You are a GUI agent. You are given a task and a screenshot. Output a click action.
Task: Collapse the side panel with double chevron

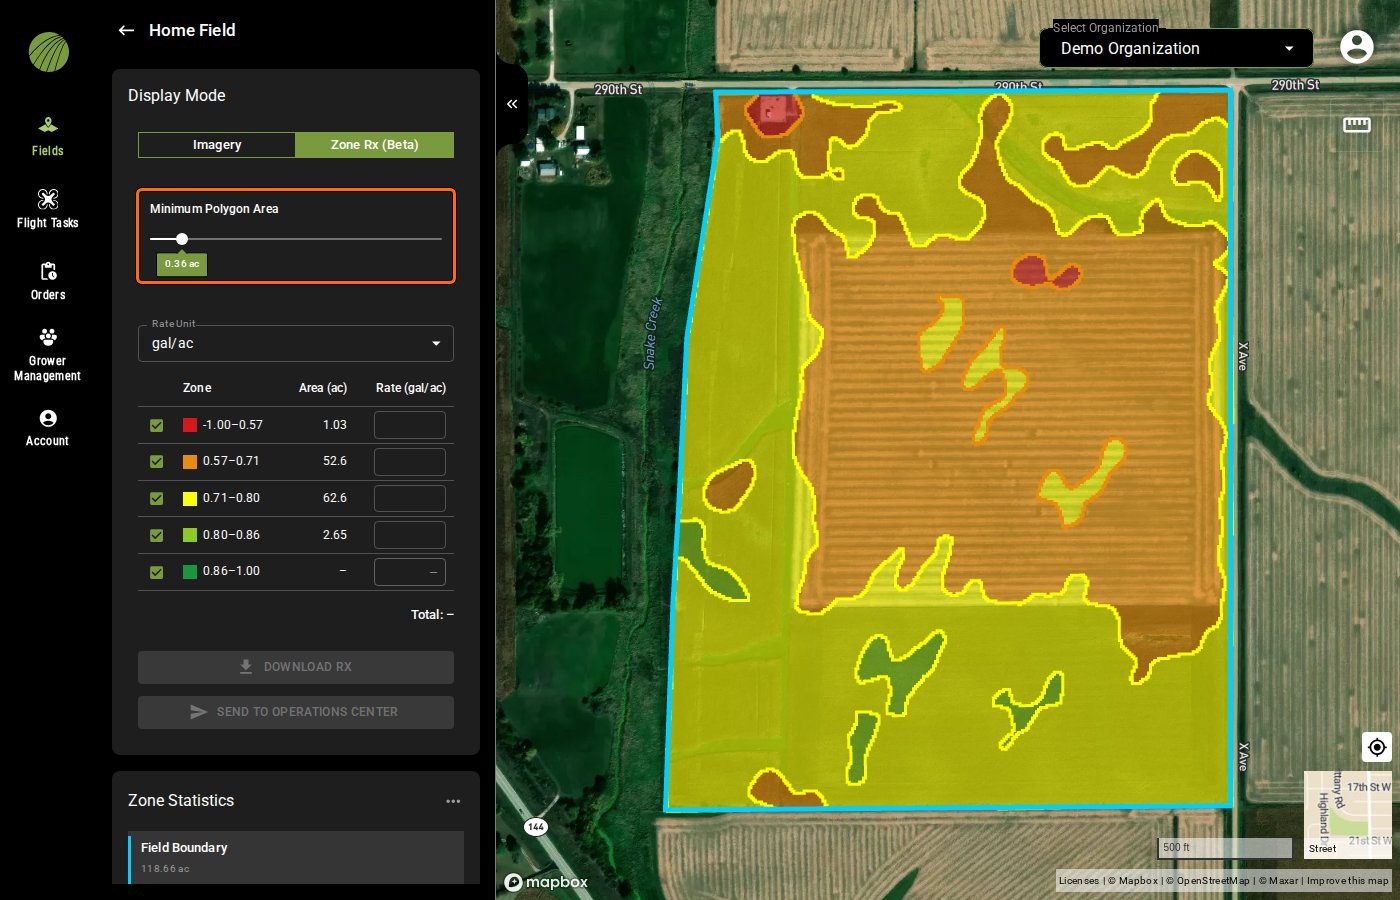coord(512,104)
